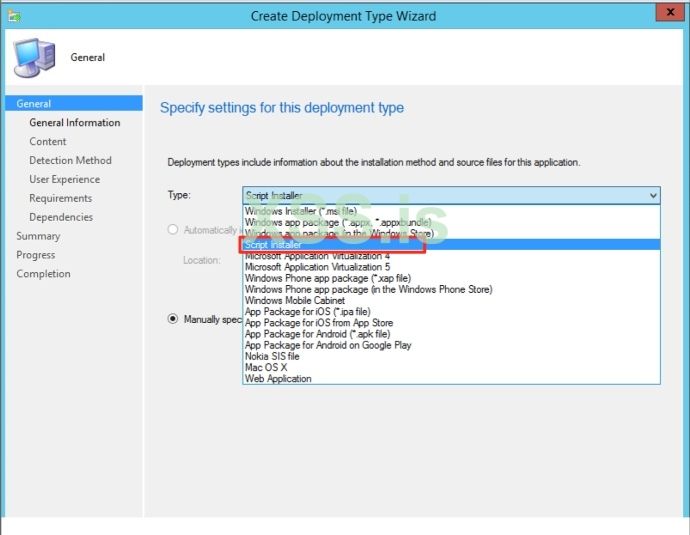Collapse the Type dropdown arrow

click(653, 195)
